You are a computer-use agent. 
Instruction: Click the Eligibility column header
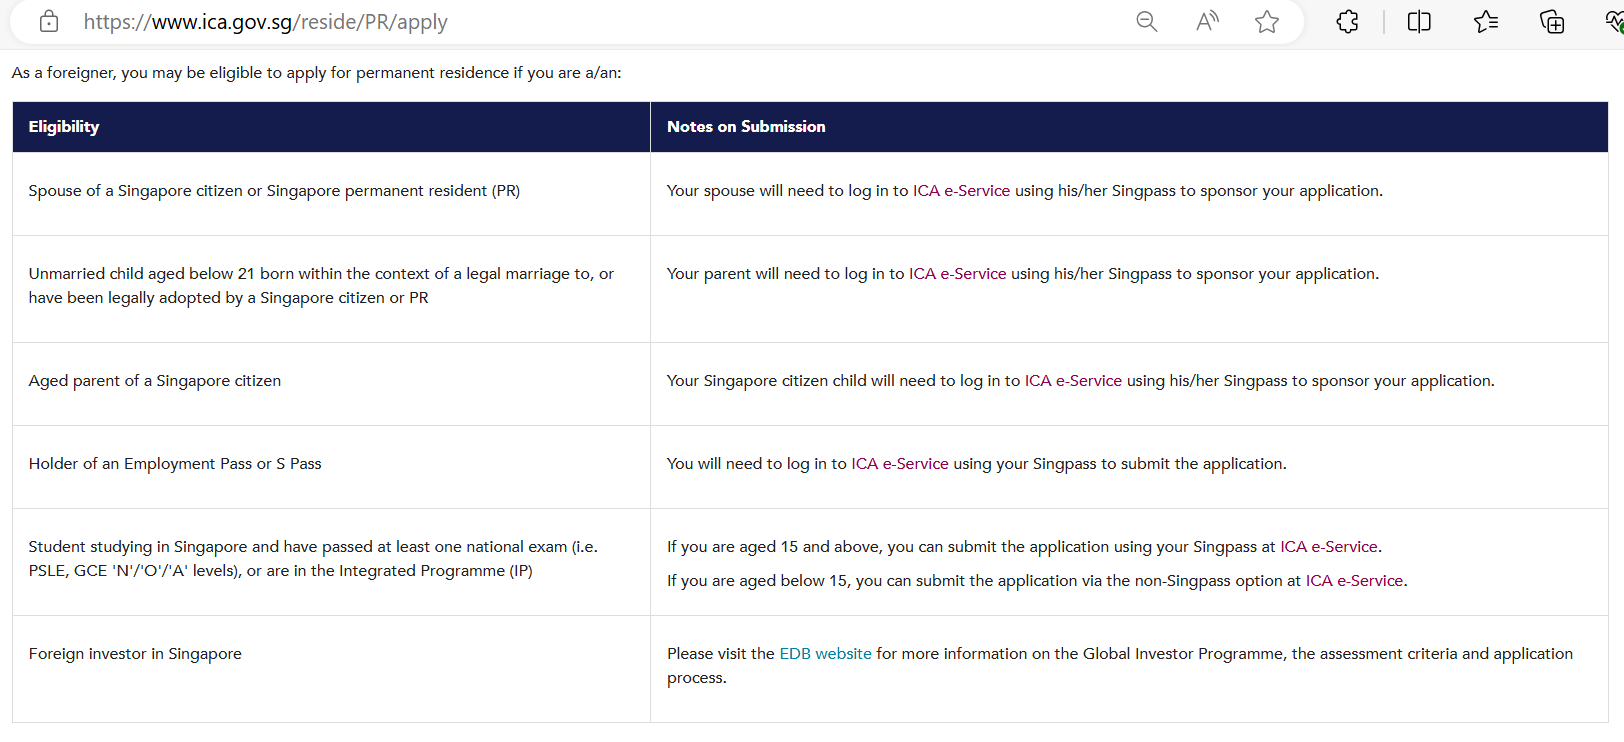64,127
